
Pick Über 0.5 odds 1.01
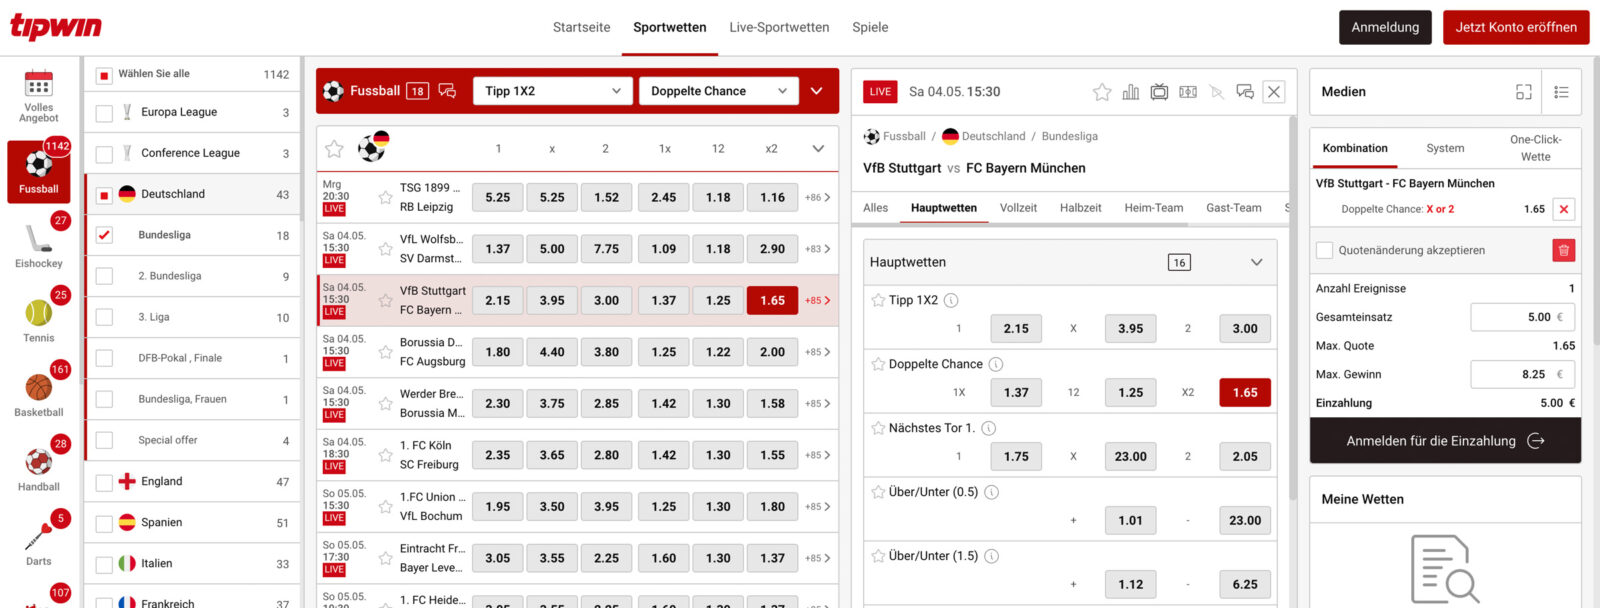tap(1130, 520)
